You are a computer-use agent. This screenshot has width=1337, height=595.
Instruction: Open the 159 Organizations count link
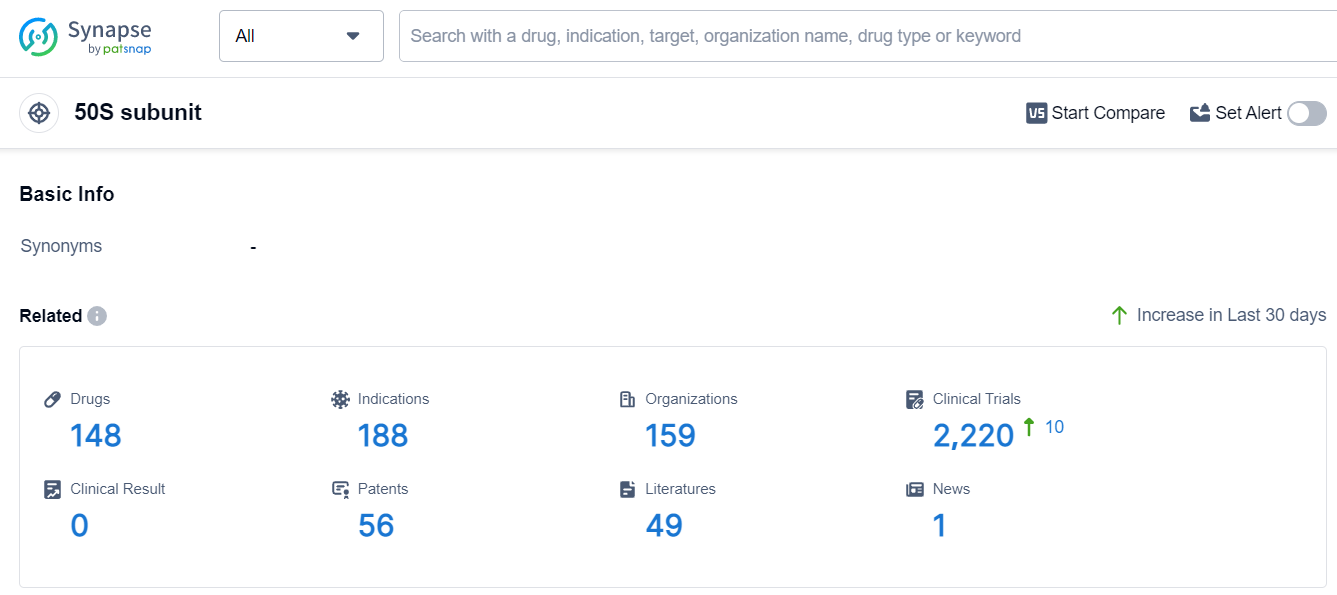point(670,436)
